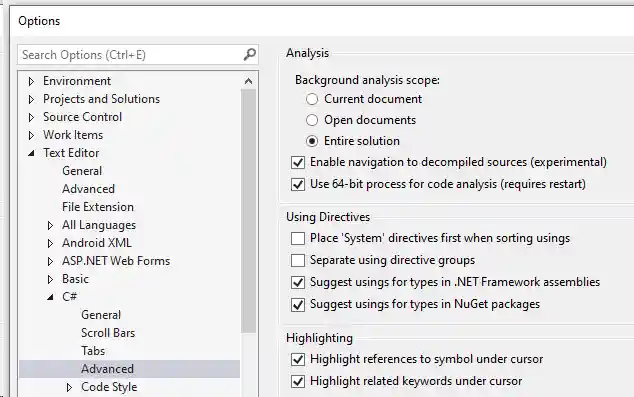The image size is (634, 397).
Task: Open C# Tabs page
Action: click(x=93, y=351)
